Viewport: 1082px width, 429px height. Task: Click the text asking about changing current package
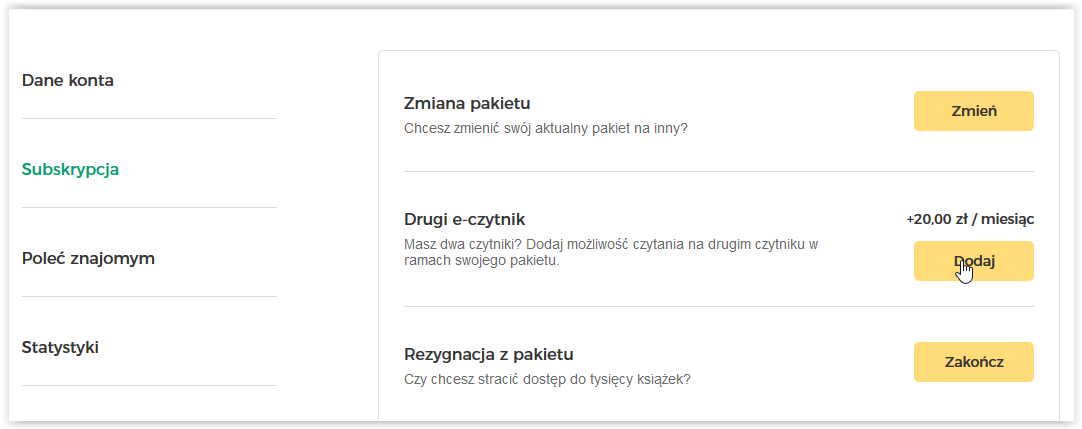[x=545, y=128]
